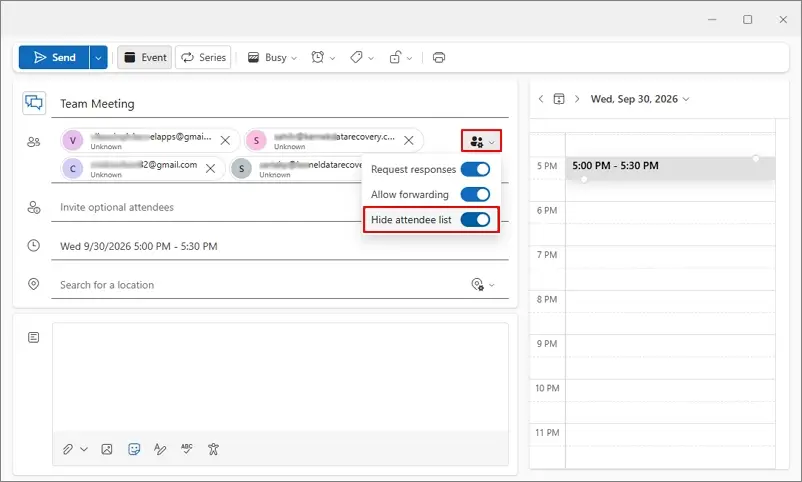Remove attendee ending in atarecovery.c...

408,140
